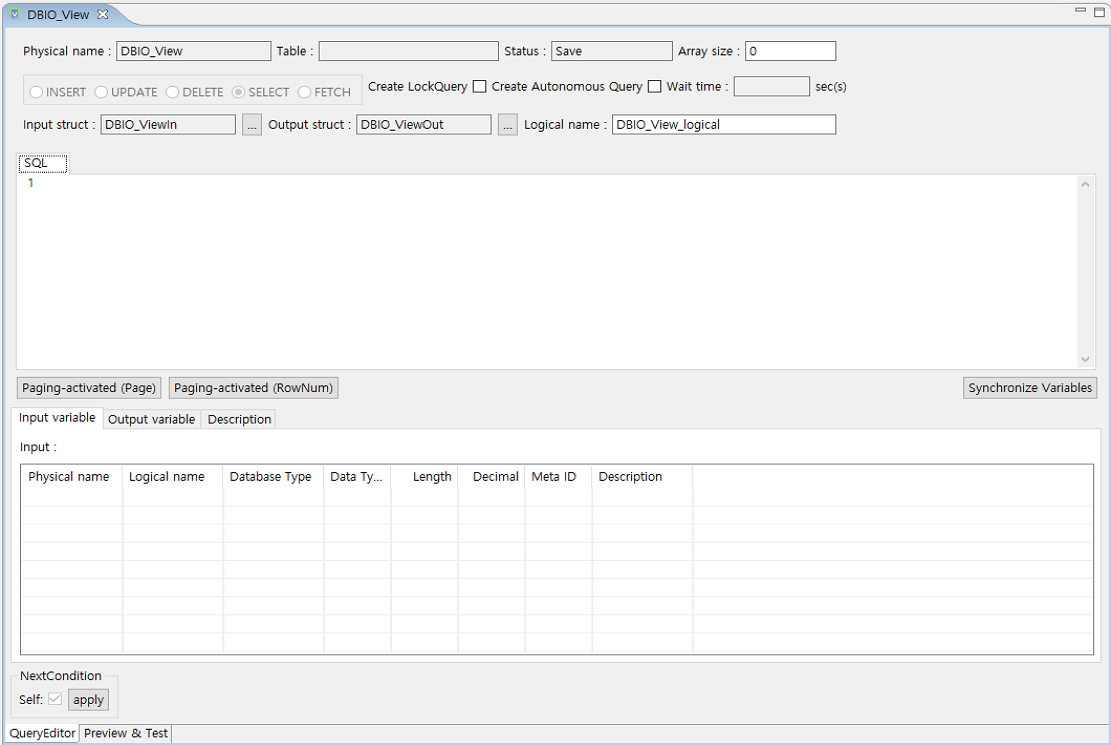Click the Physical name column header
The height and width of the screenshot is (745, 1111).
(x=69, y=477)
